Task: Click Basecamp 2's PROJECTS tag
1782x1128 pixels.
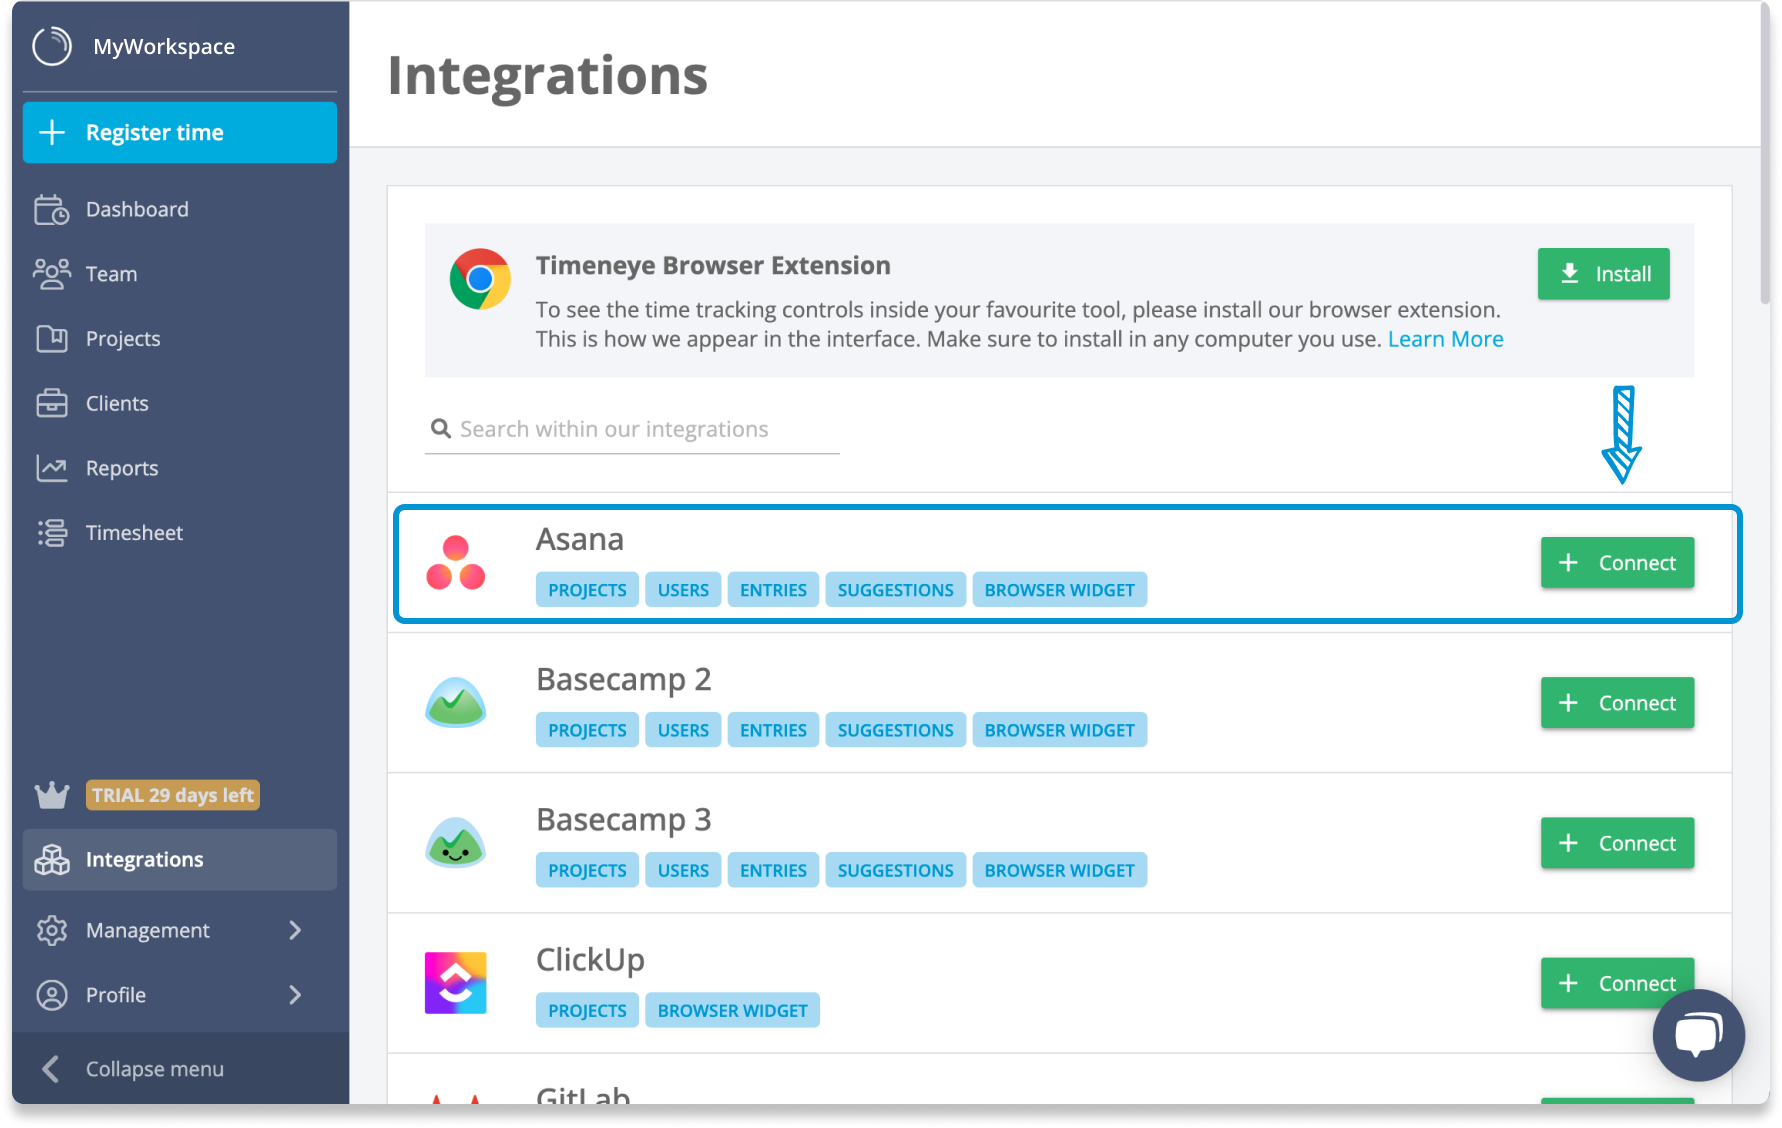Action: (x=587, y=730)
